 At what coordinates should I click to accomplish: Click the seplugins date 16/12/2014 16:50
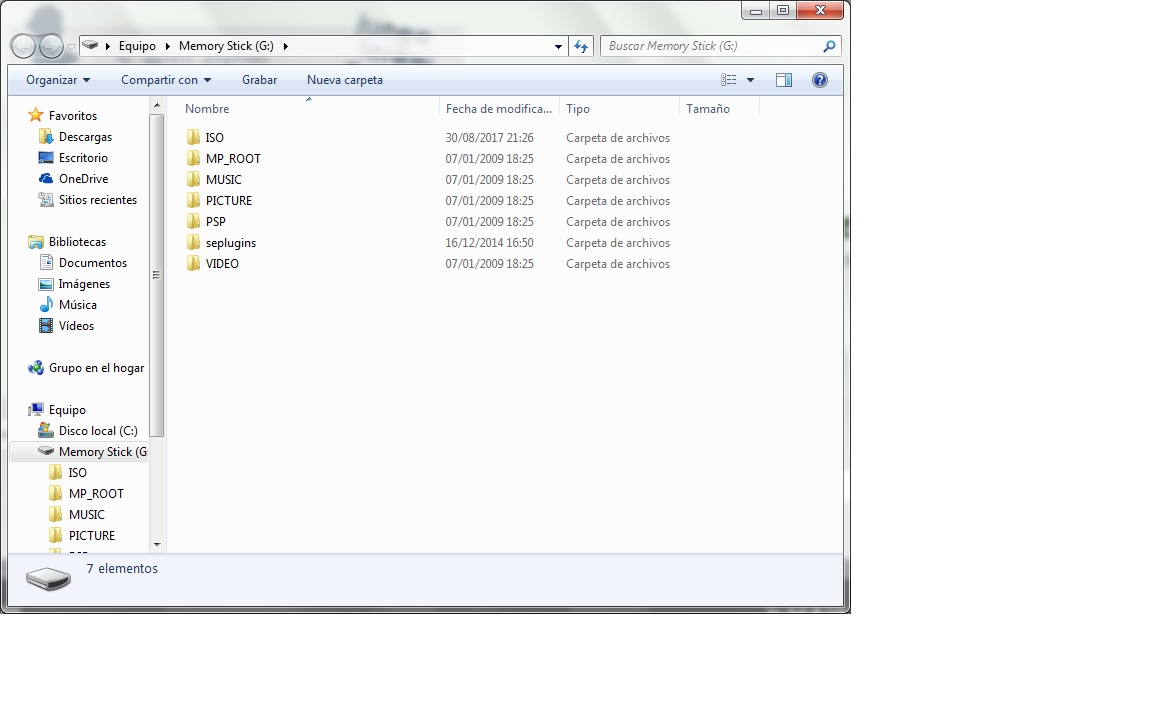pos(489,242)
